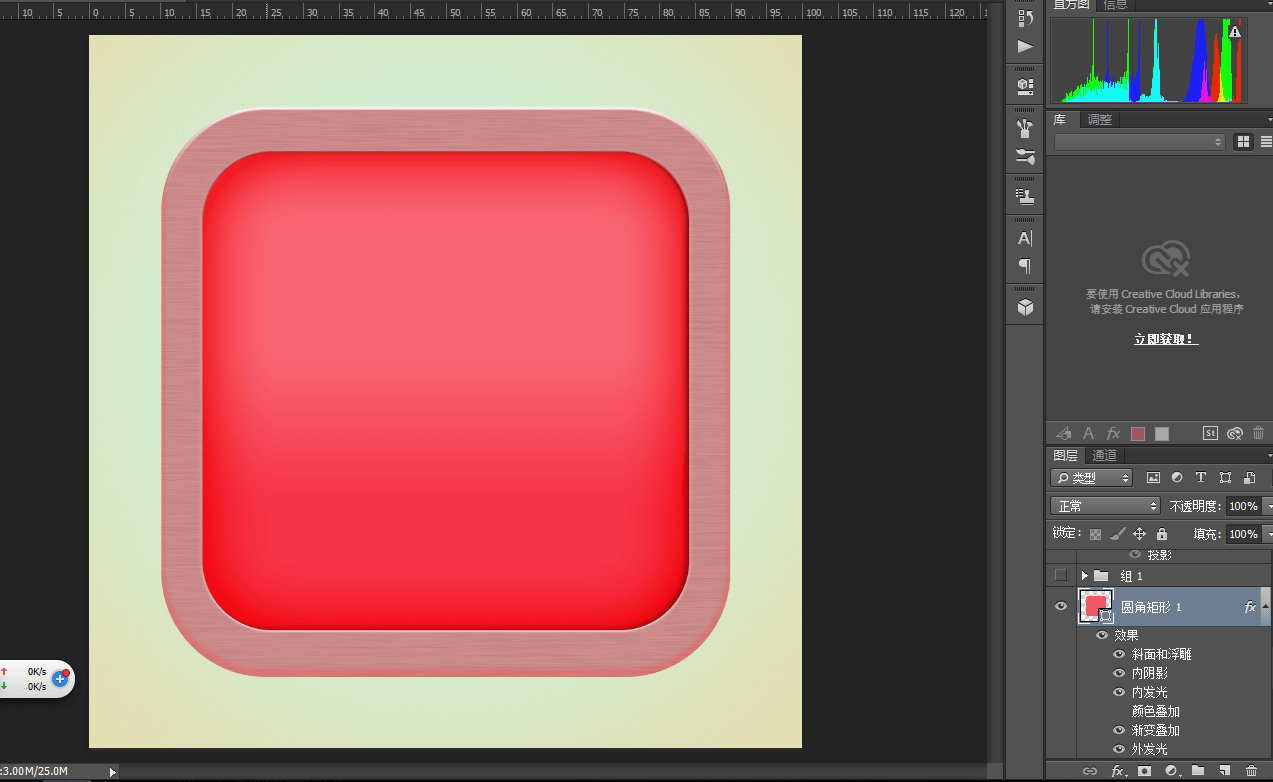Screen dimensions: 1273x782
Task: Hide the 圆角矩形 1 layer
Action: (1061, 606)
